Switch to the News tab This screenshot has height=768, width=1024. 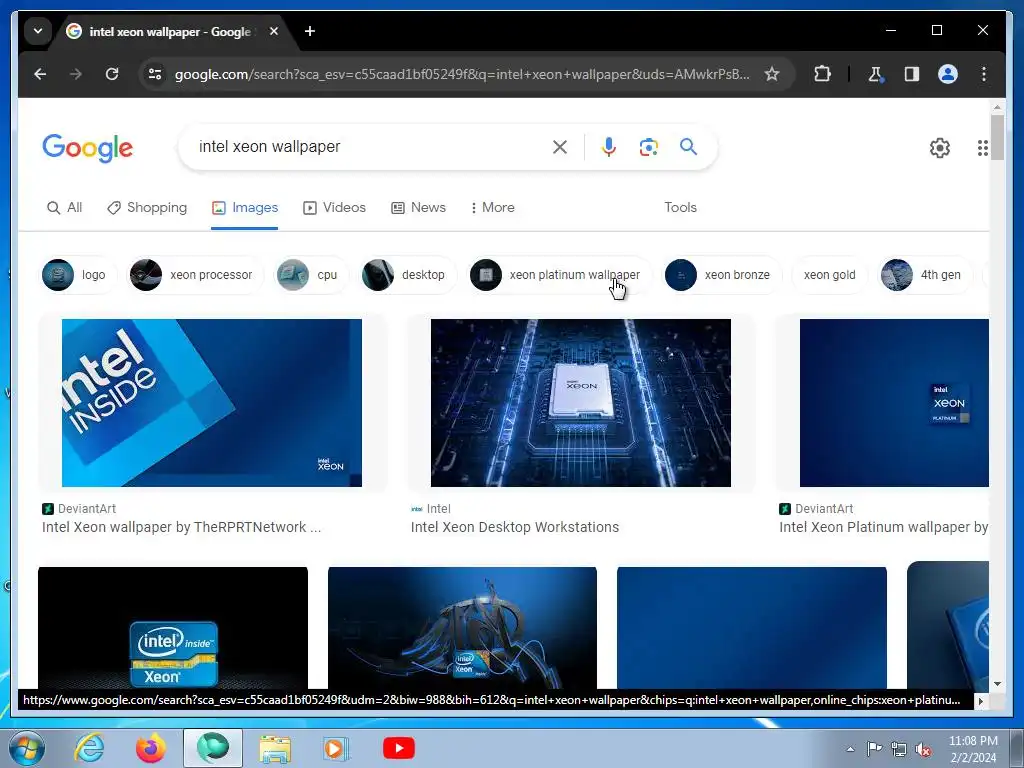tap(419, 208)
